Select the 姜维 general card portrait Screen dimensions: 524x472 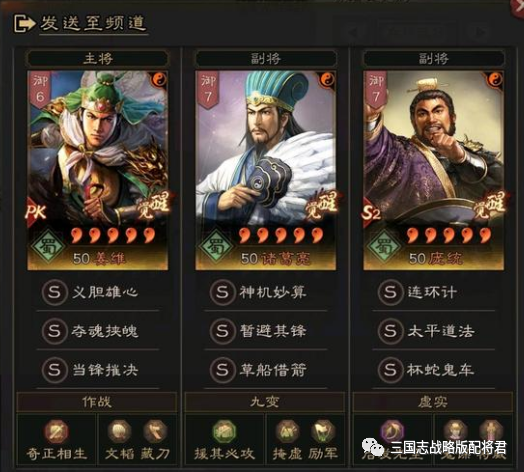(98, 170)
